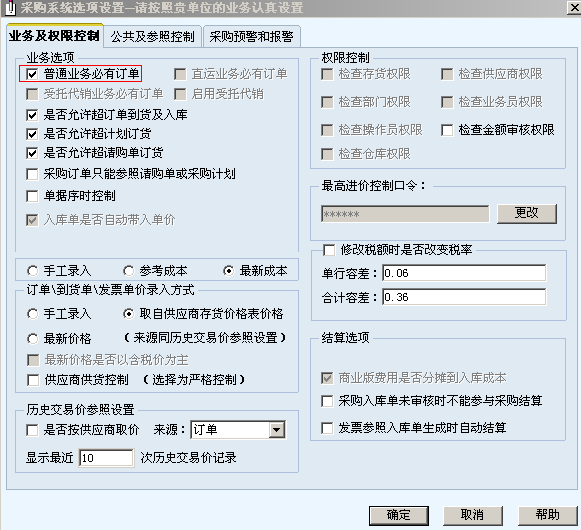Image resolution: width=581 pixels, height=530 pixels.
Task: Toggle 是否允许超订单到货及入库 checkbox
Action: [x=32, y=115]
